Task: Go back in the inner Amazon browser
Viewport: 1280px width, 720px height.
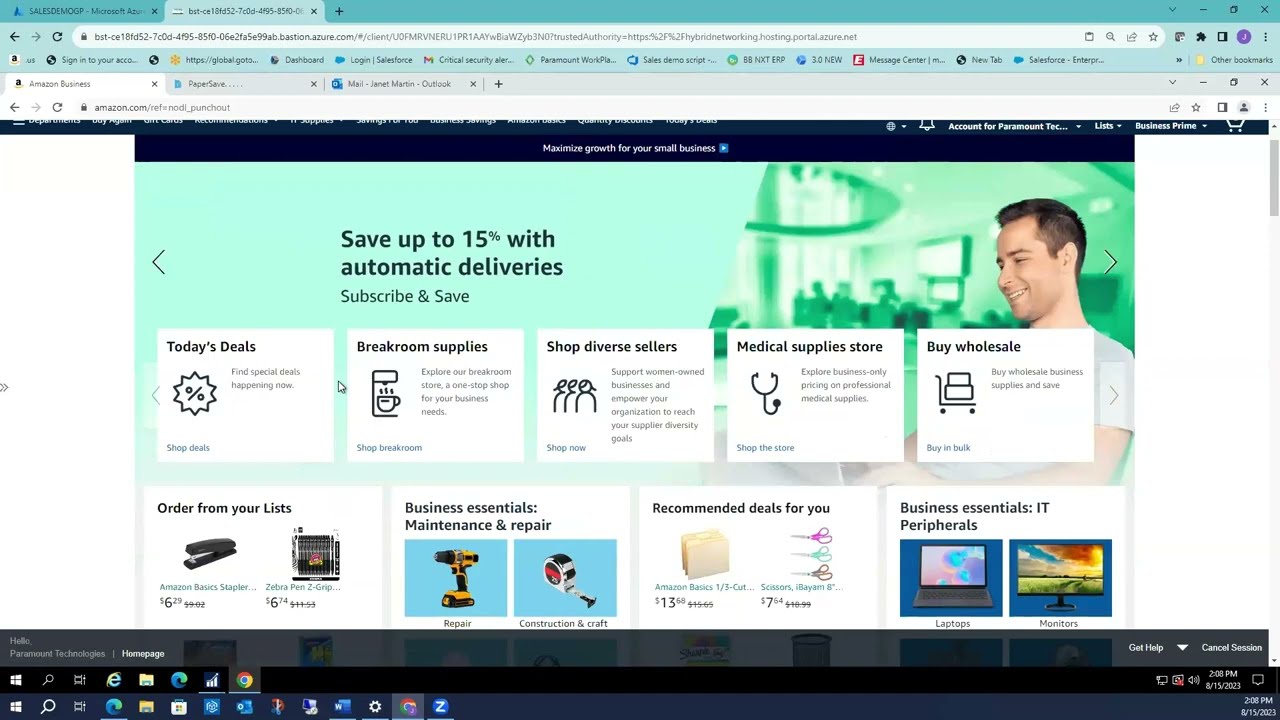Action: coord(14,107)
